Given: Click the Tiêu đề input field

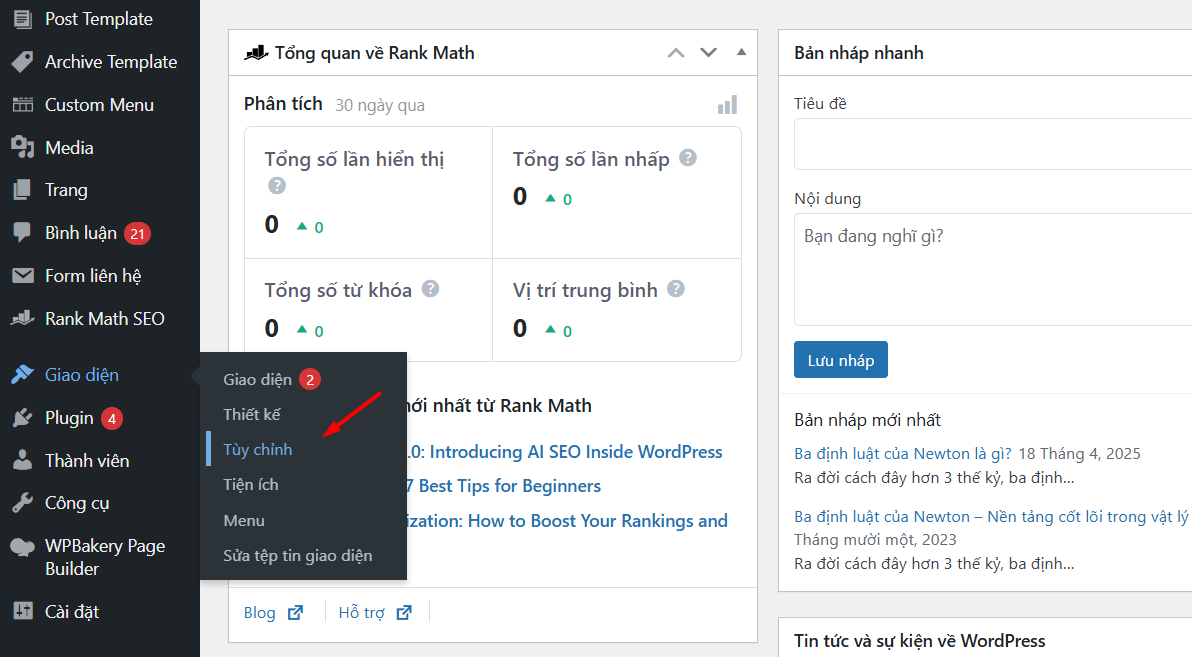Looking at the screenshot, I should pos(990,143).
